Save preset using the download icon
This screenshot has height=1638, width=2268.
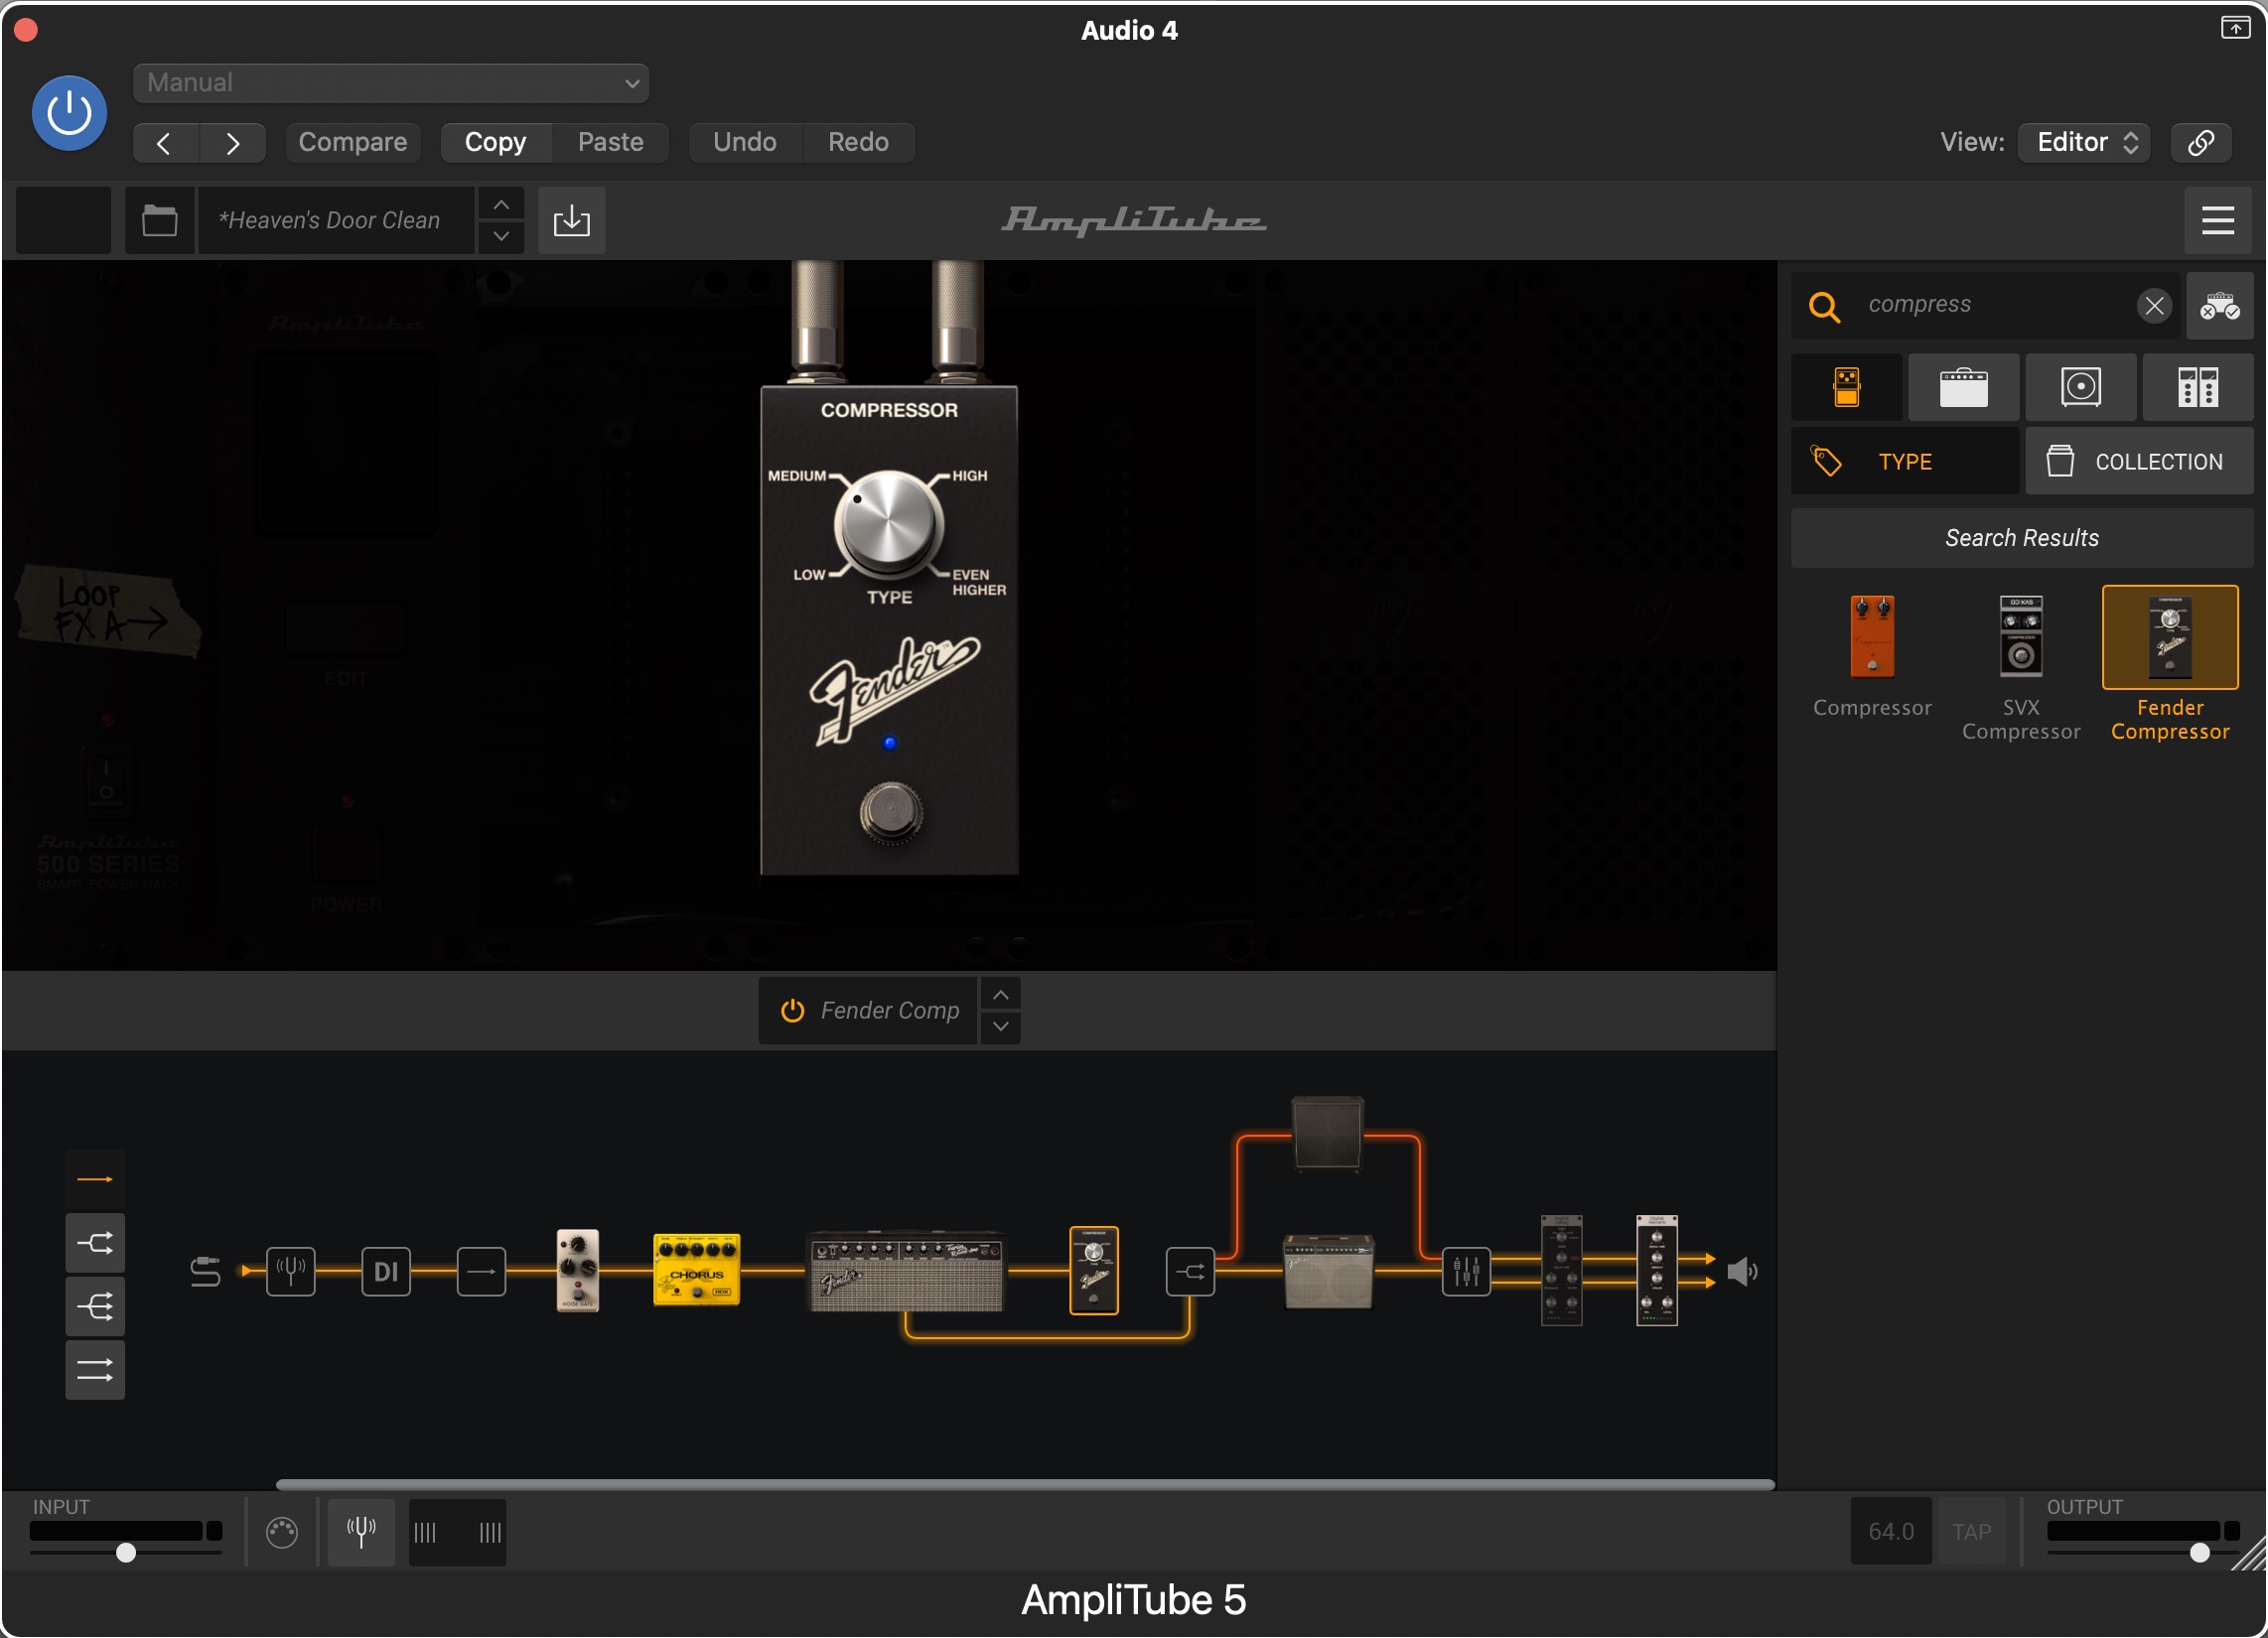pos(571,220)
